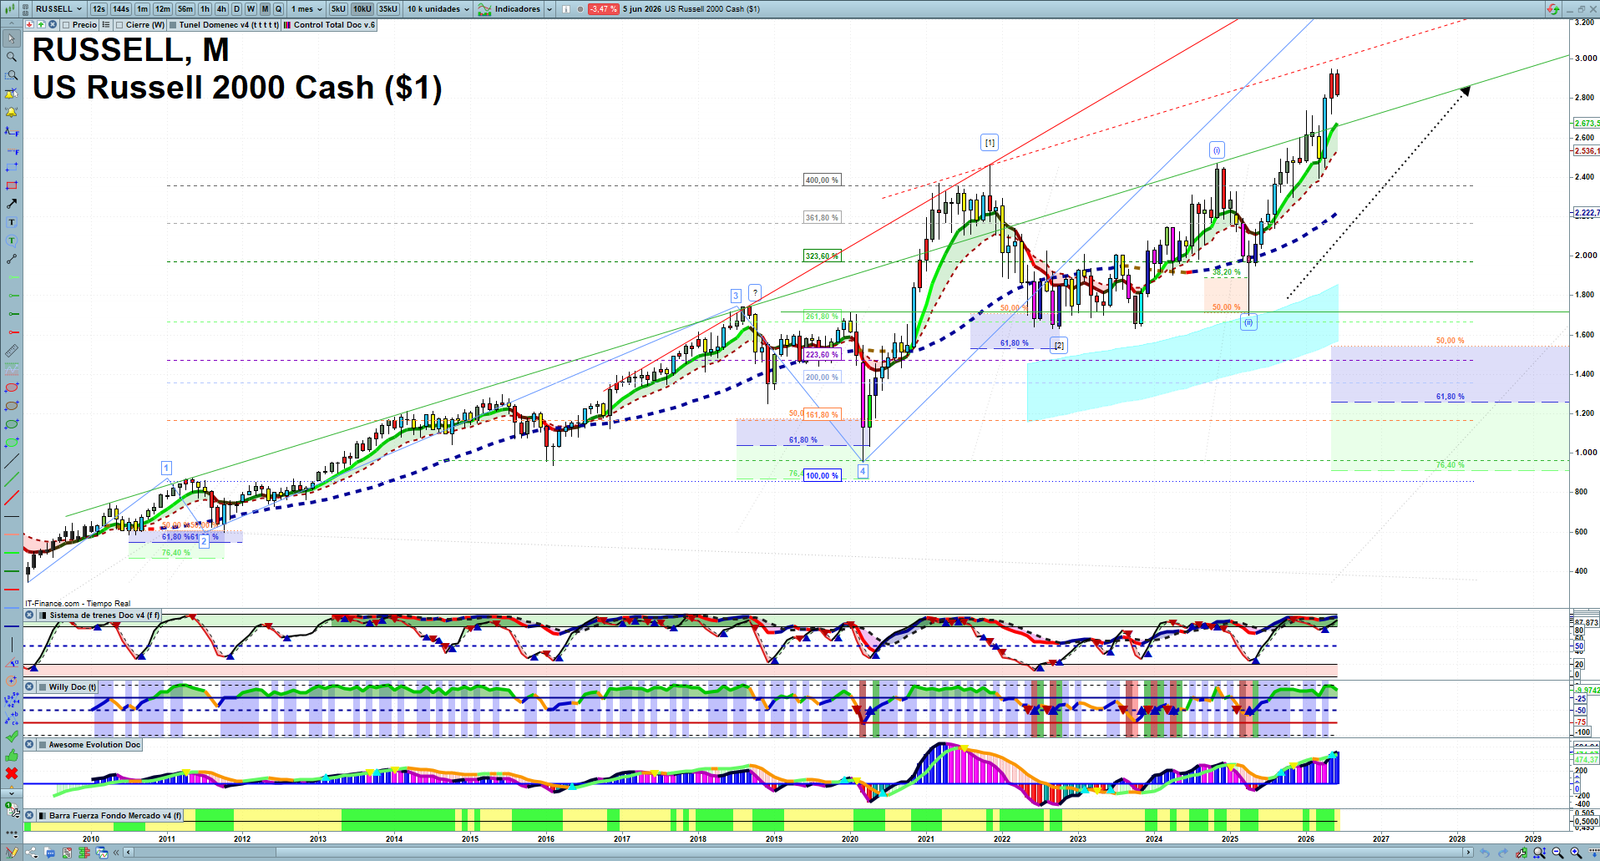Click the Awesome Evolution Doc label
Image resolution: width=1600 pixels, height=861 pixels.
pos(95,744)
